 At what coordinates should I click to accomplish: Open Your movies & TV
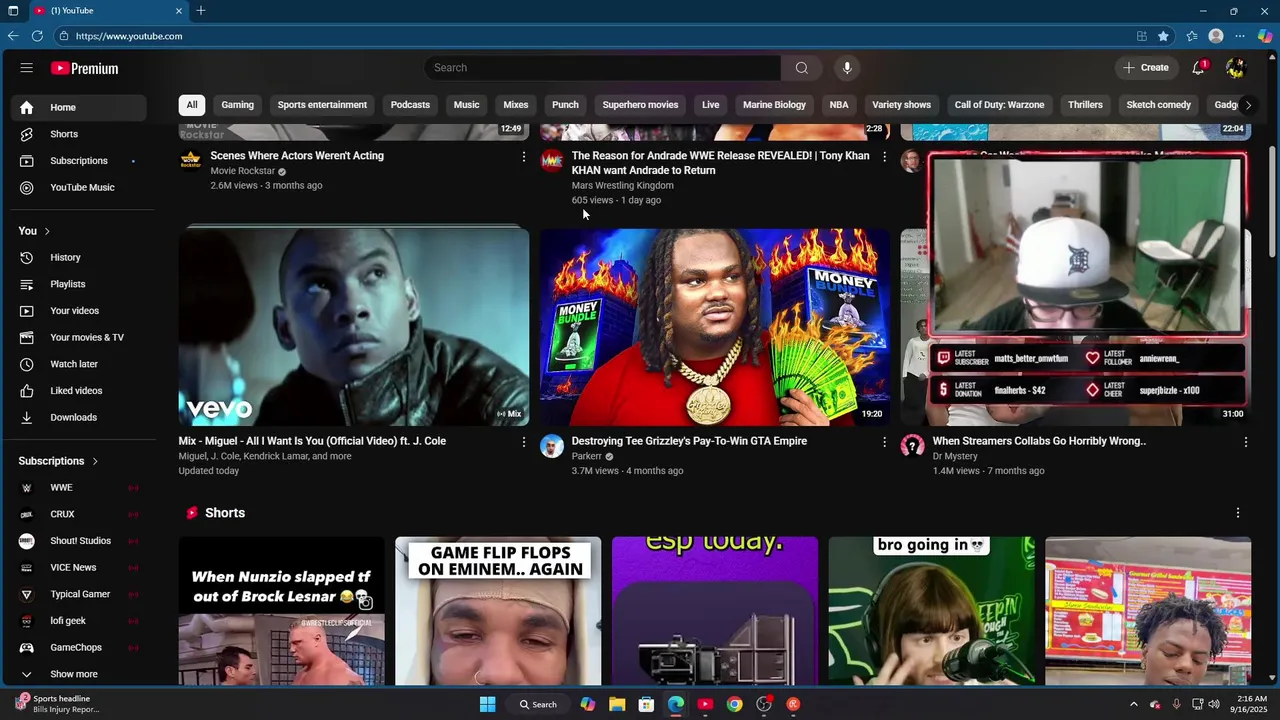click(x=78, y=337)
